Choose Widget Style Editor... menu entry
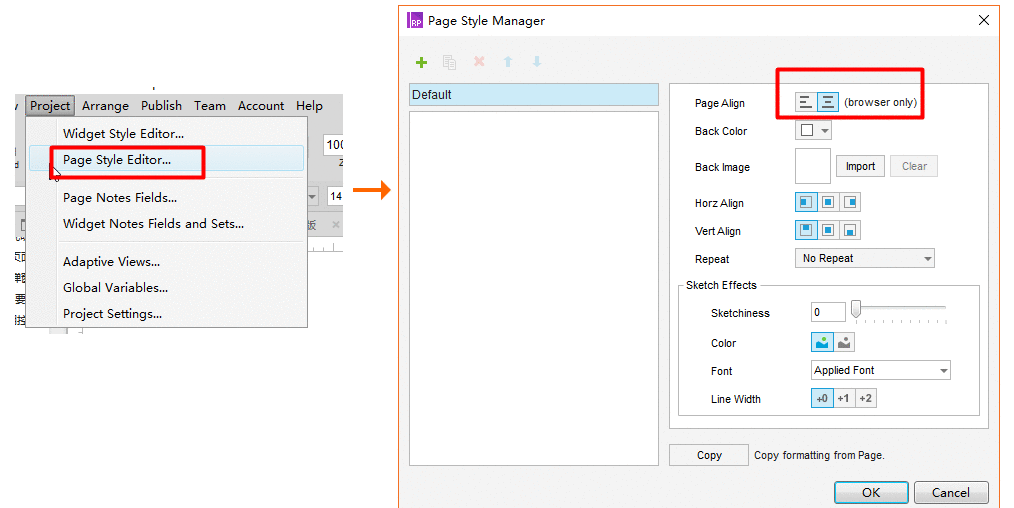 click(x=167, y=134)
